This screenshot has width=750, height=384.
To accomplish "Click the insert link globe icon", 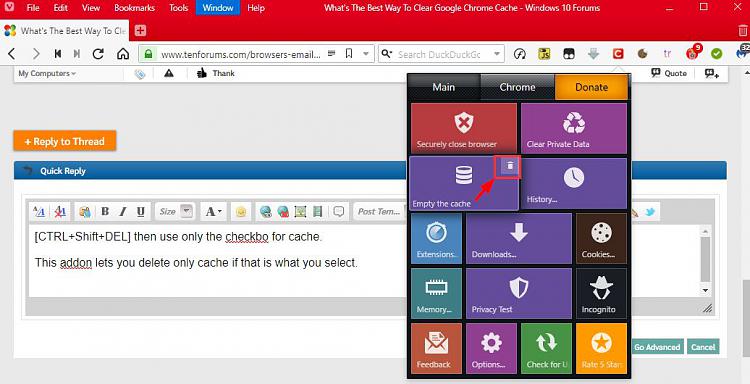I will click(x=266, y=211).
